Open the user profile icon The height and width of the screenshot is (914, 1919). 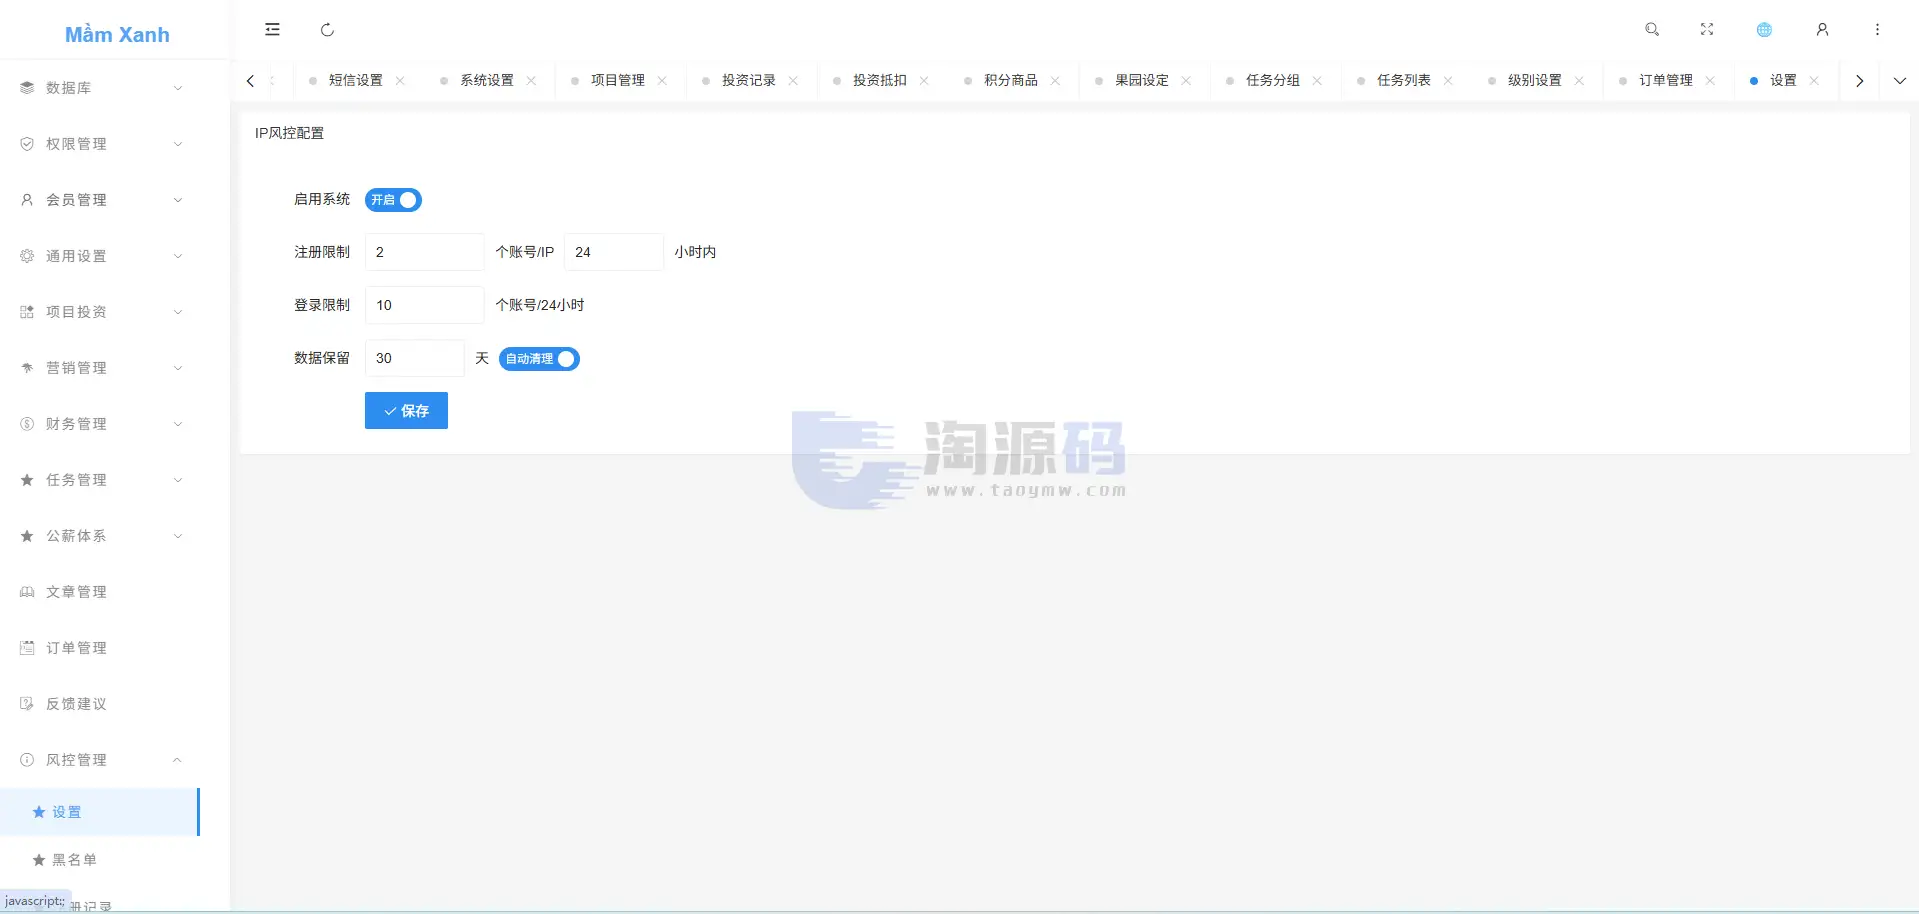[x=1822, y=30]
